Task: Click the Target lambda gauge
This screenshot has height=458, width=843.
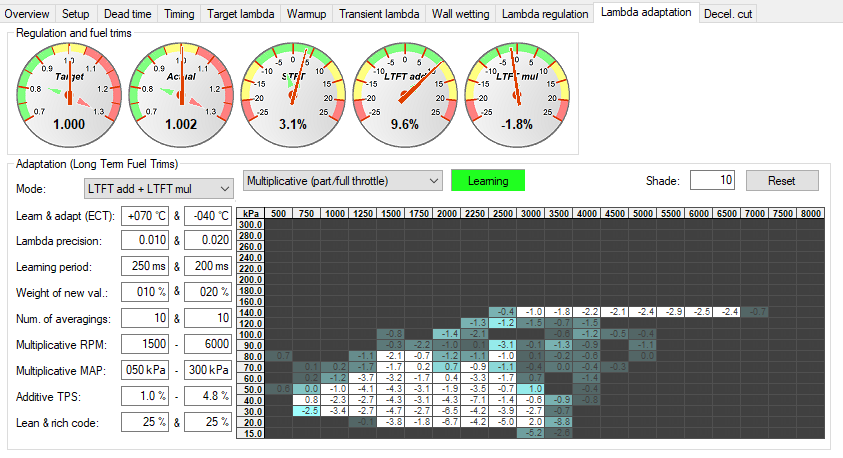Action: 69,95
